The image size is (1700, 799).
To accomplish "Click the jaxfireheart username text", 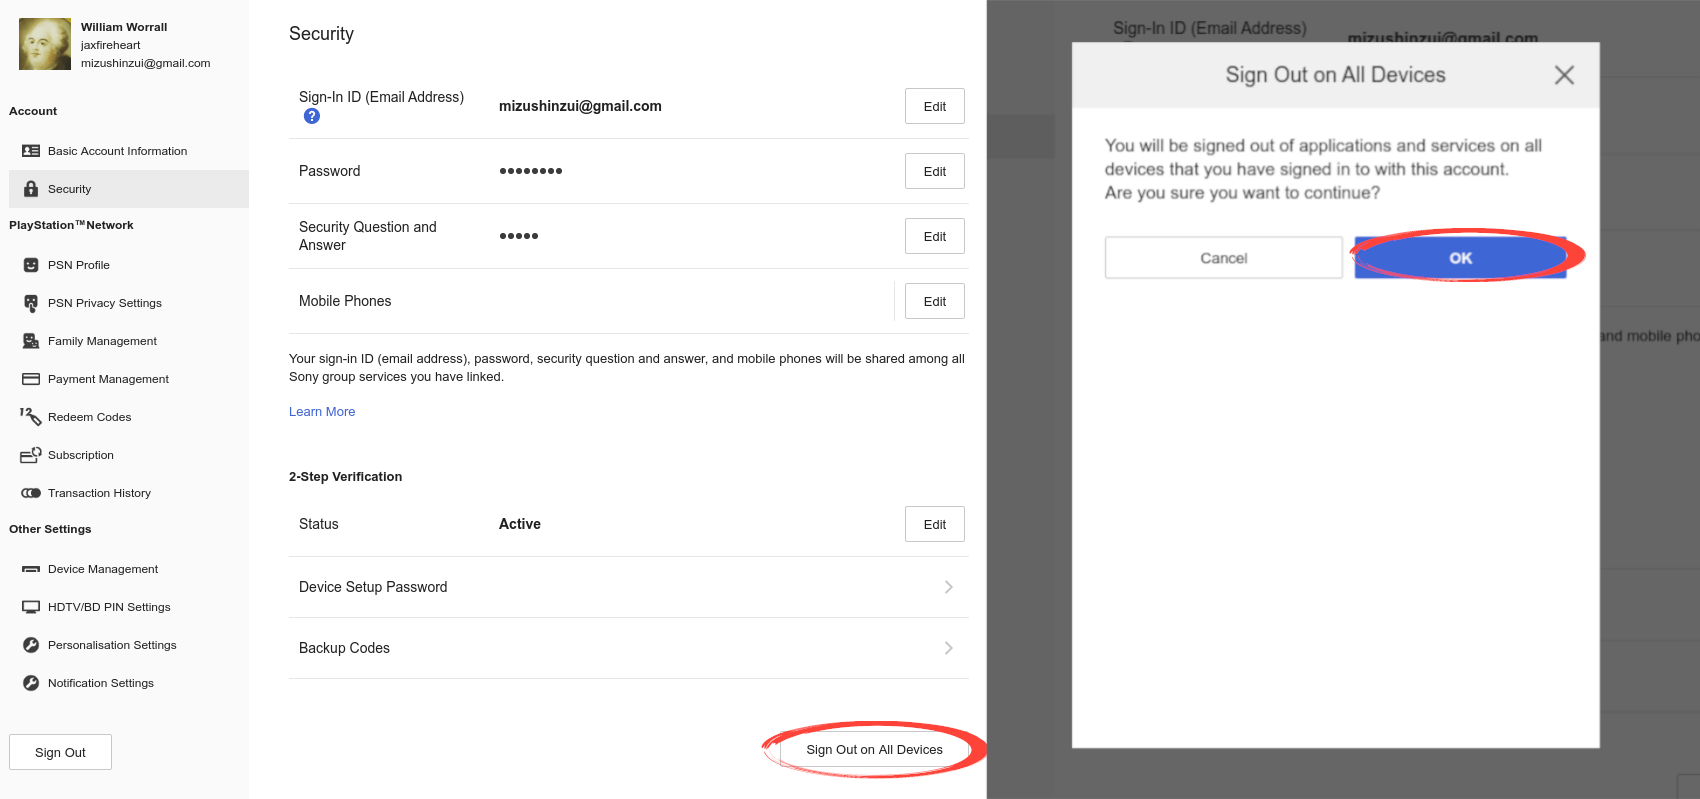I will (111, 45).
